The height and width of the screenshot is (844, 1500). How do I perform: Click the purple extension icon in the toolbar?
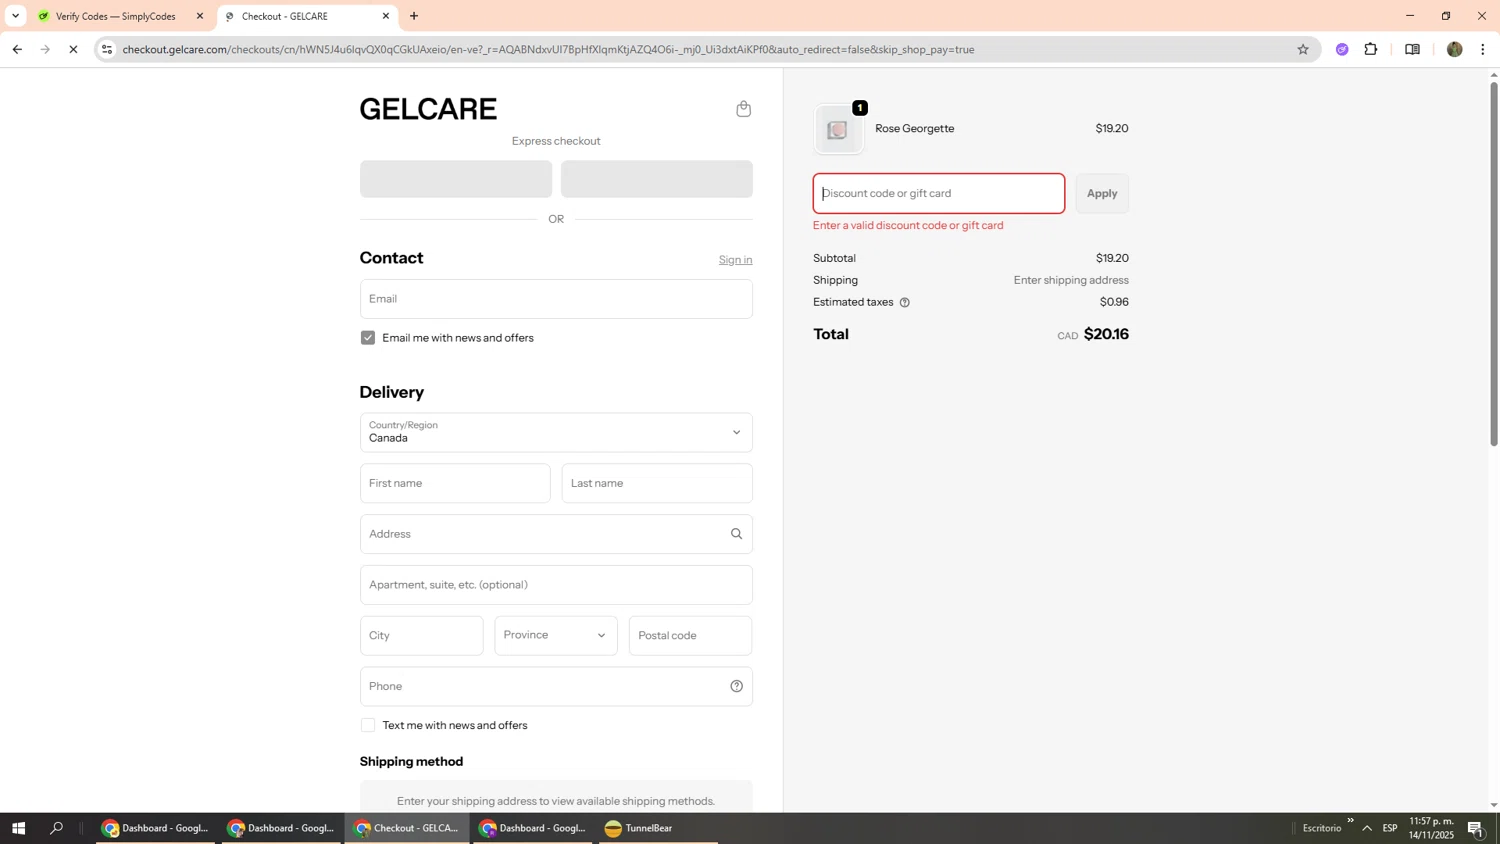click(1342, 49)
